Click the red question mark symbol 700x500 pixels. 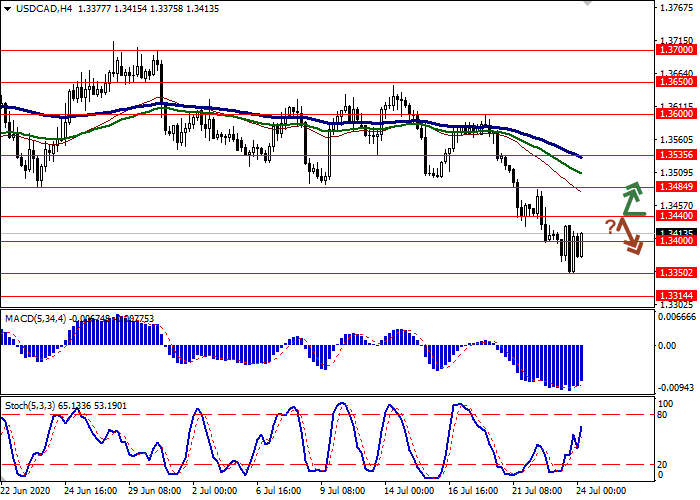point(611,226)
